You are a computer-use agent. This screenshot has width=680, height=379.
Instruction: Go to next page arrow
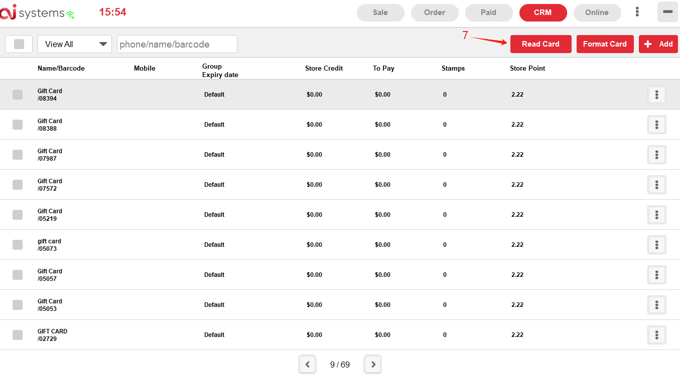tap(373, 364)
